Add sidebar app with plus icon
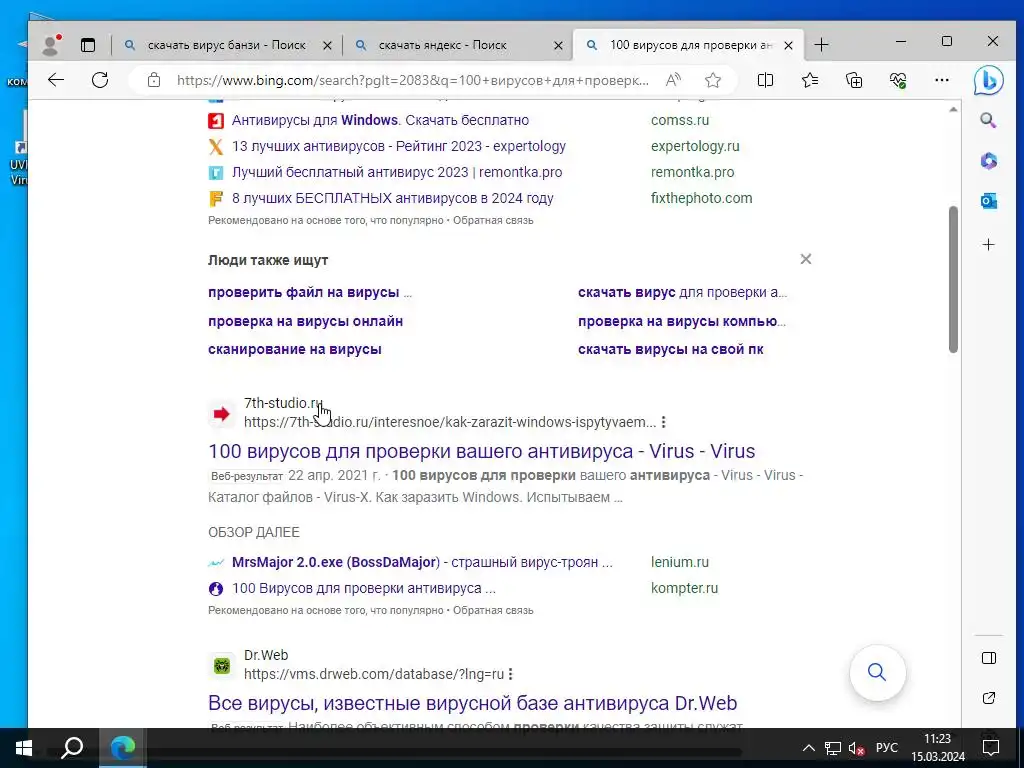 pyautogui.click(x=988, y=244)
